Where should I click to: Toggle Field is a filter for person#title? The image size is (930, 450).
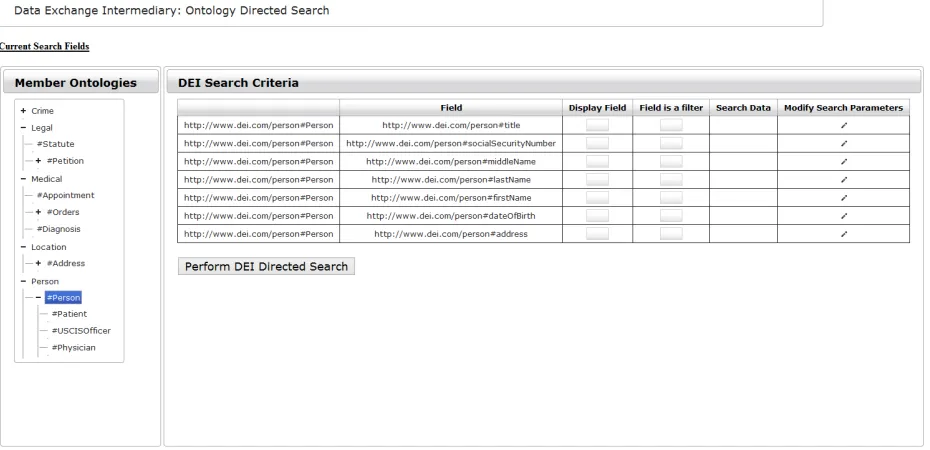(671, 125)
